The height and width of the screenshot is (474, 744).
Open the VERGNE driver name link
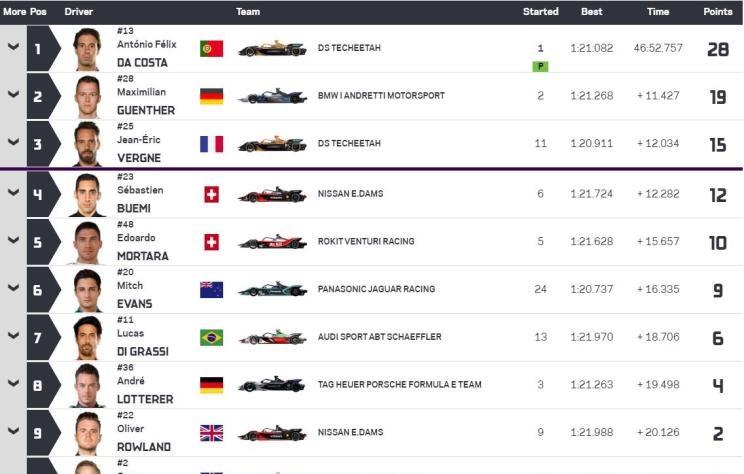139,158
